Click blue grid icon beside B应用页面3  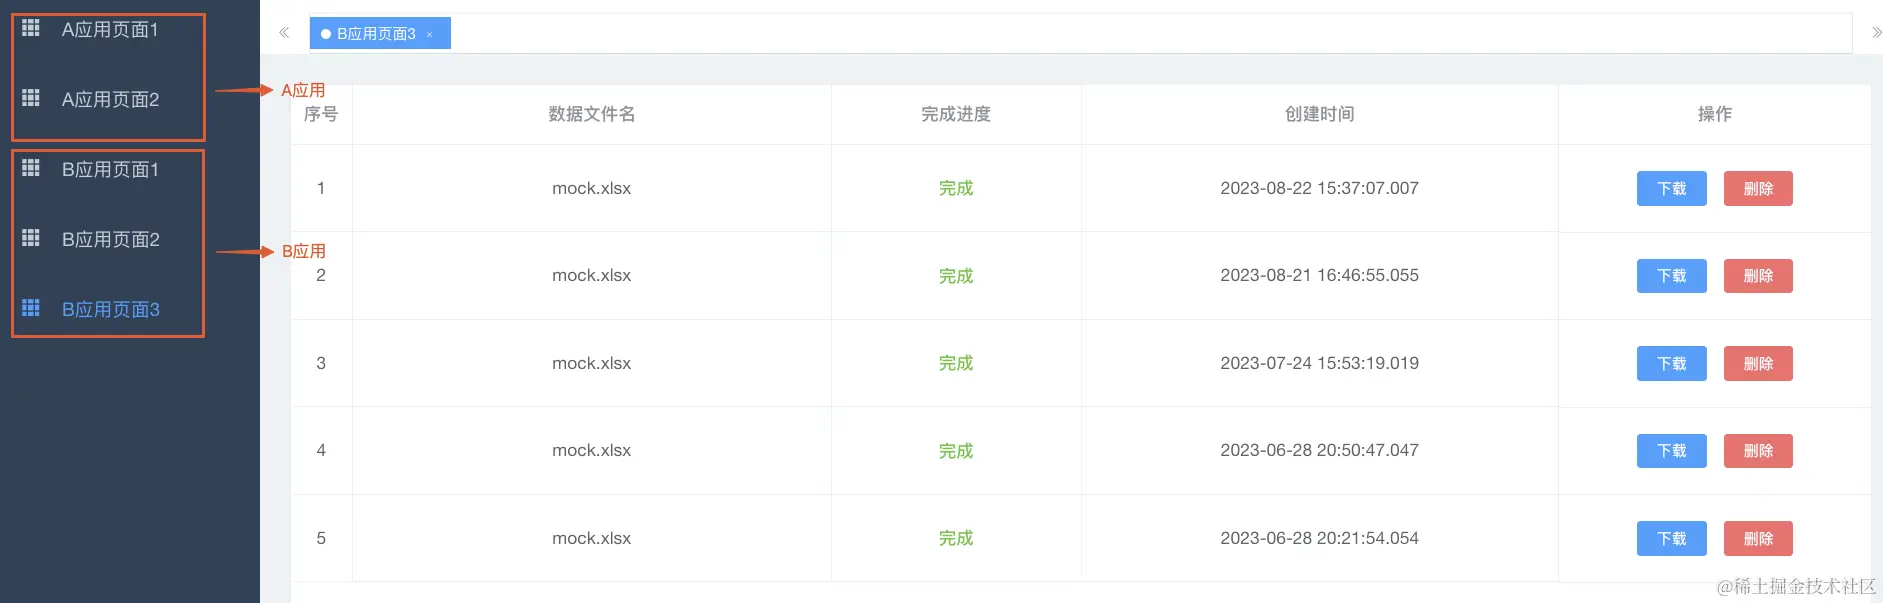(x=31, y=308)
